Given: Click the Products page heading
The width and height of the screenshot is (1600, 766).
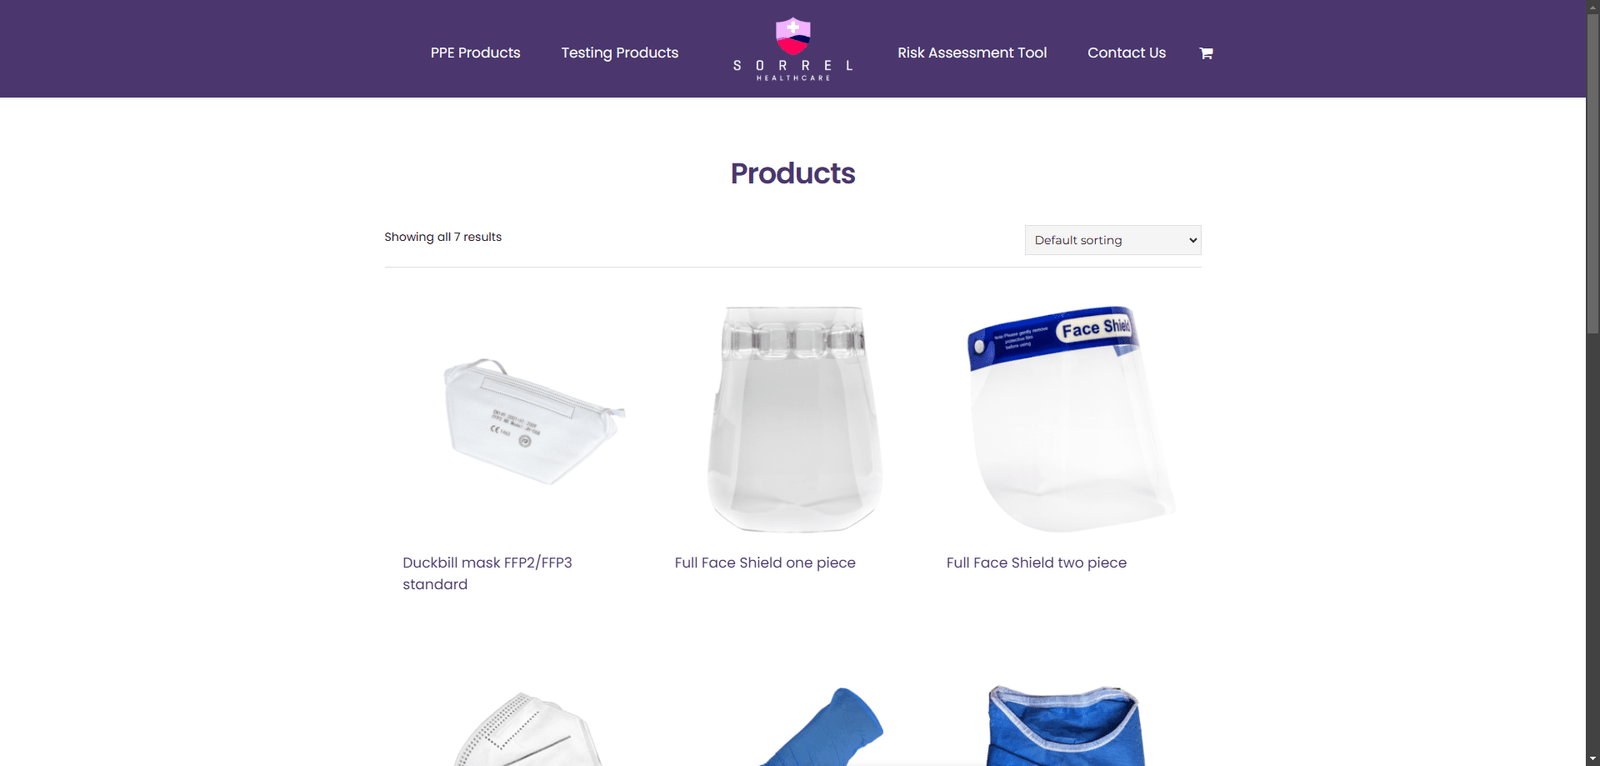Looking at the screenshot, I should click(x=793, y=173).
